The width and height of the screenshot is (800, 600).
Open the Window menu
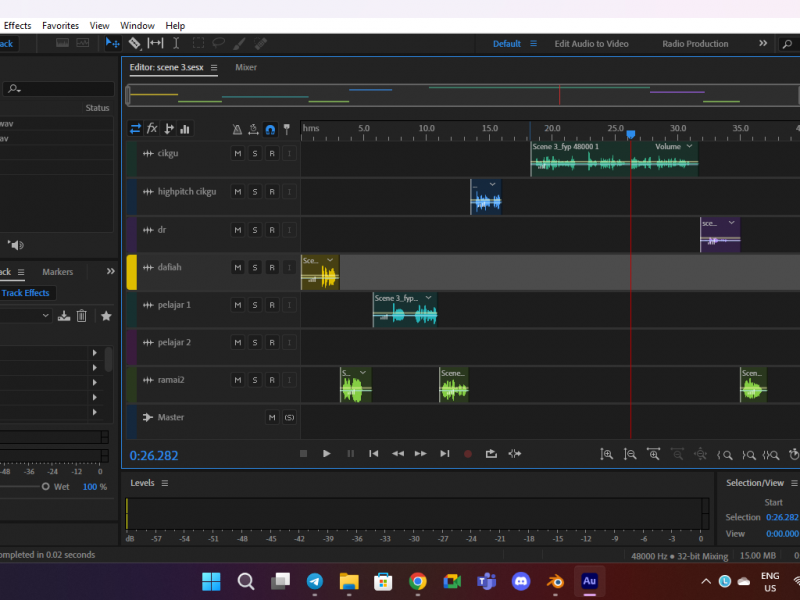click(x=137, y=25)
